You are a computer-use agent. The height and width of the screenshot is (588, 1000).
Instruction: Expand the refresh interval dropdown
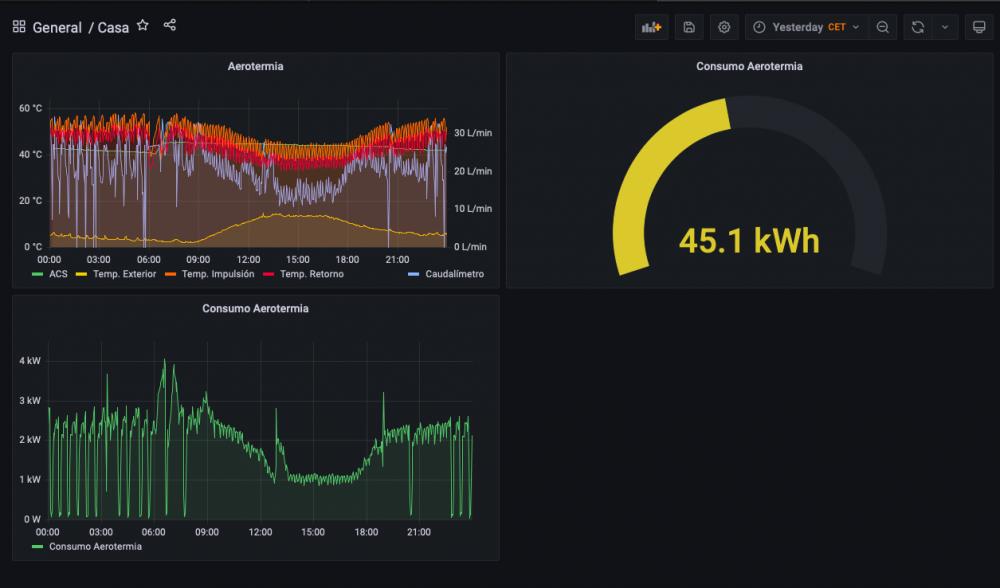point(945,27)
